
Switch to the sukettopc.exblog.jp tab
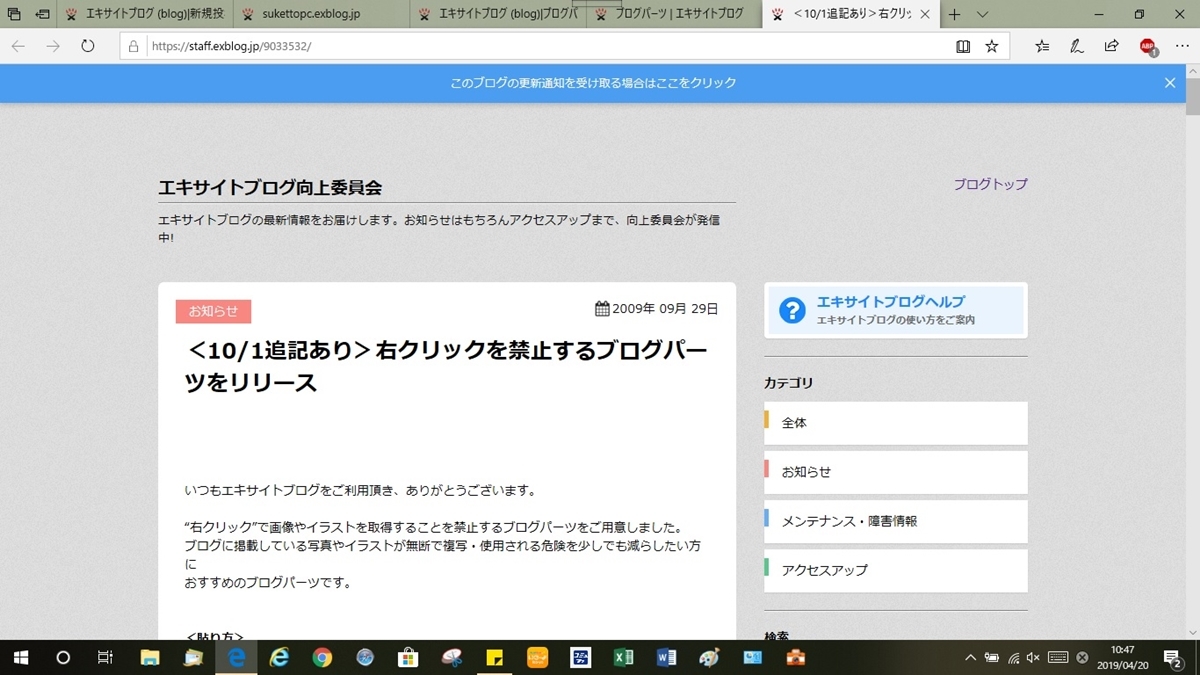[323, 15]
